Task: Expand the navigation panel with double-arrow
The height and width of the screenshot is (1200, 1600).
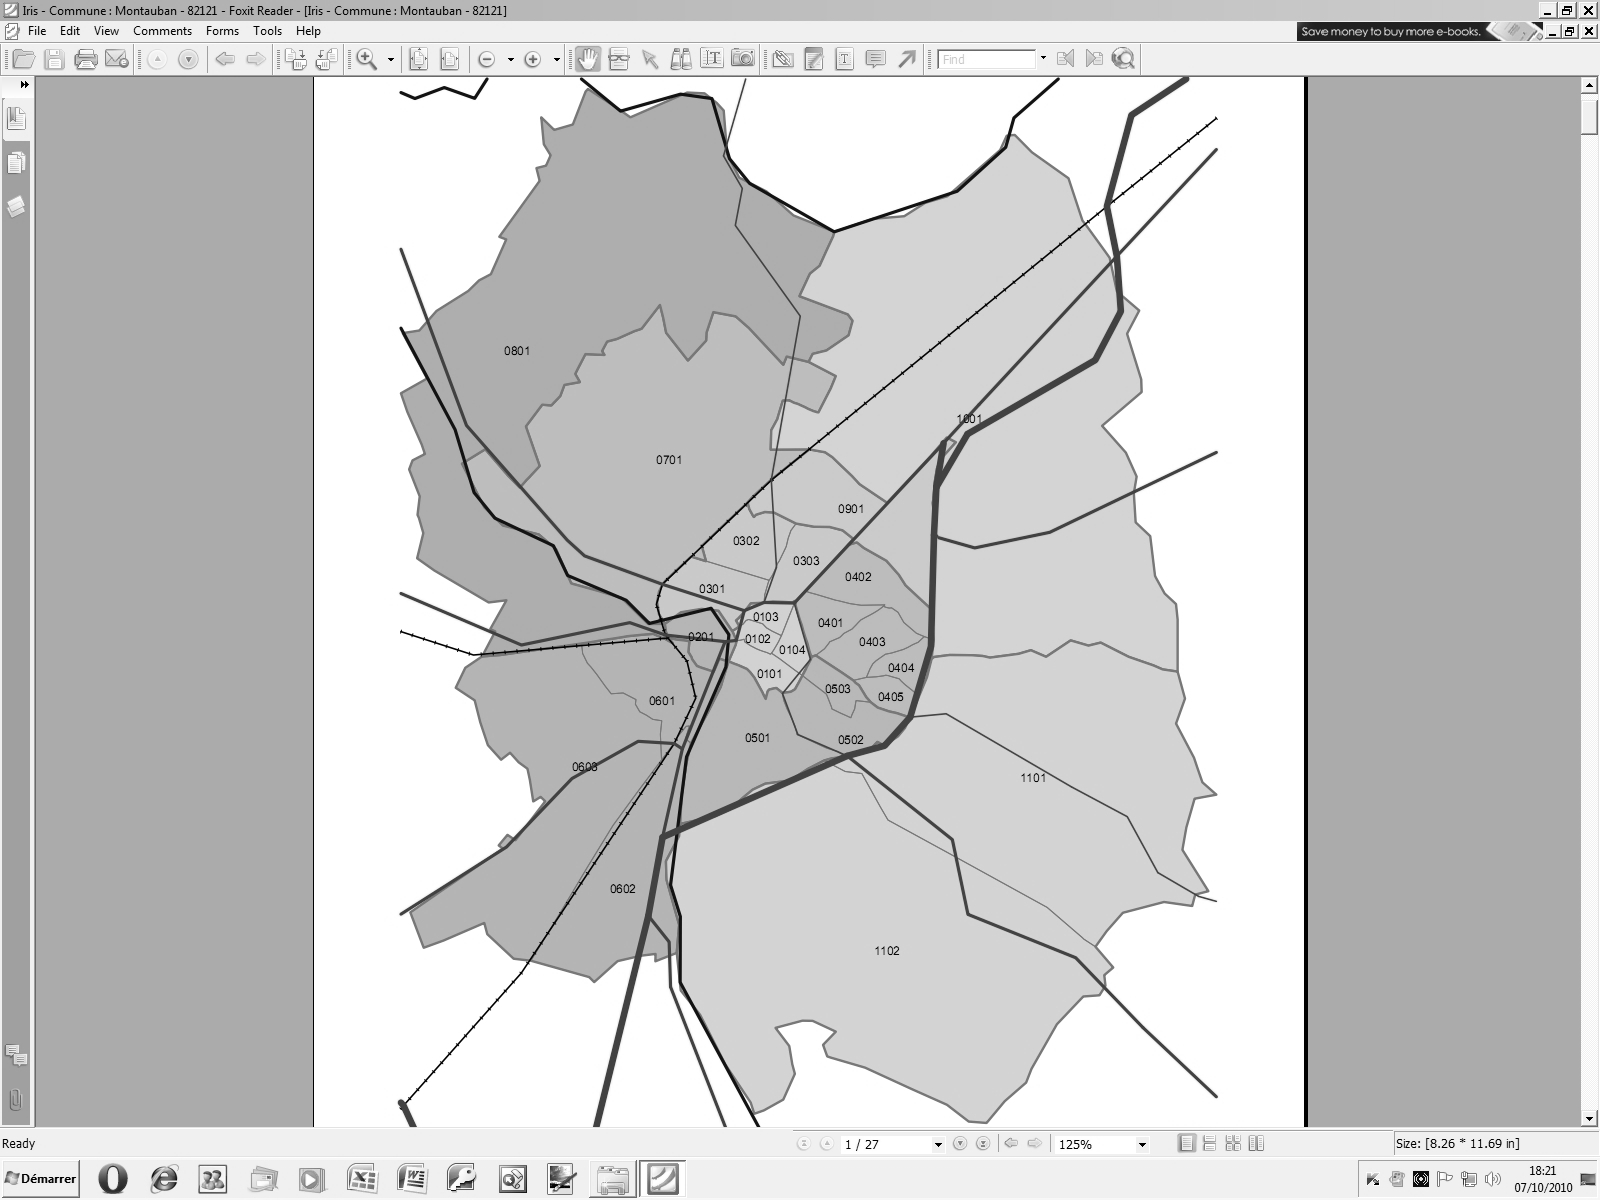Action: [24, 85]
